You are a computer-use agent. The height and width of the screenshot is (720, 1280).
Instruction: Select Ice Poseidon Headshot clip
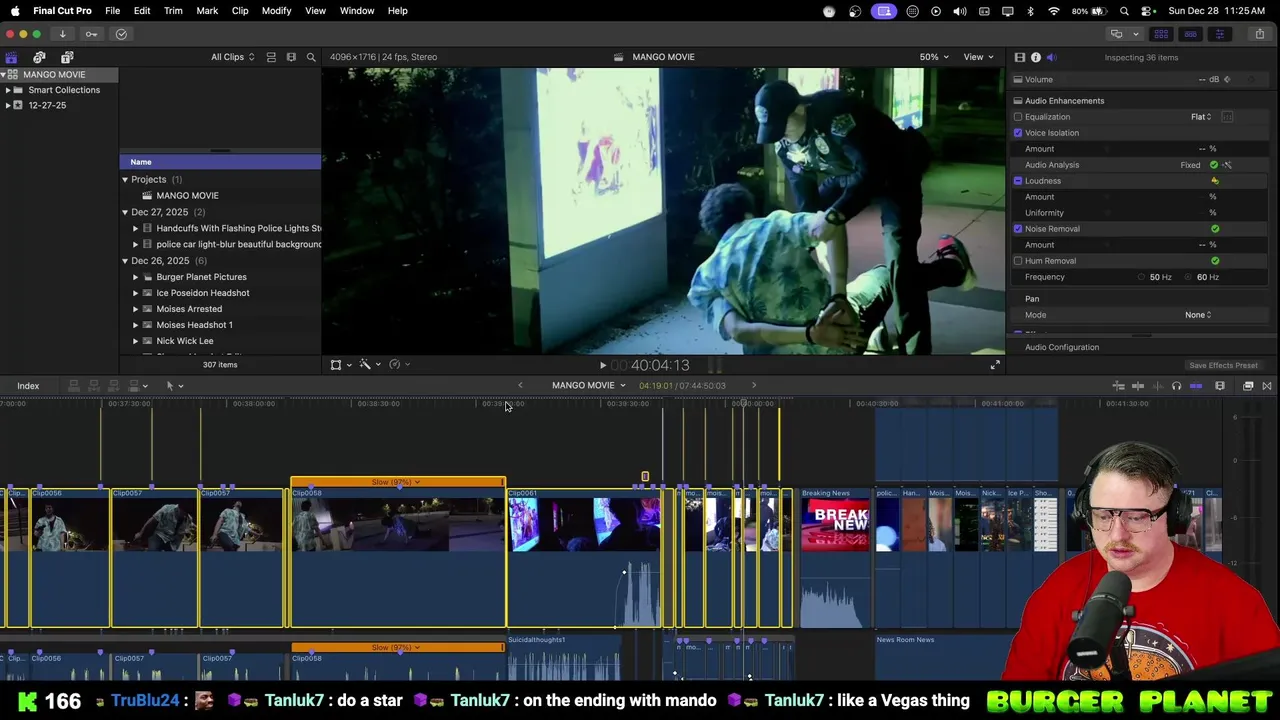coord(203,293)
